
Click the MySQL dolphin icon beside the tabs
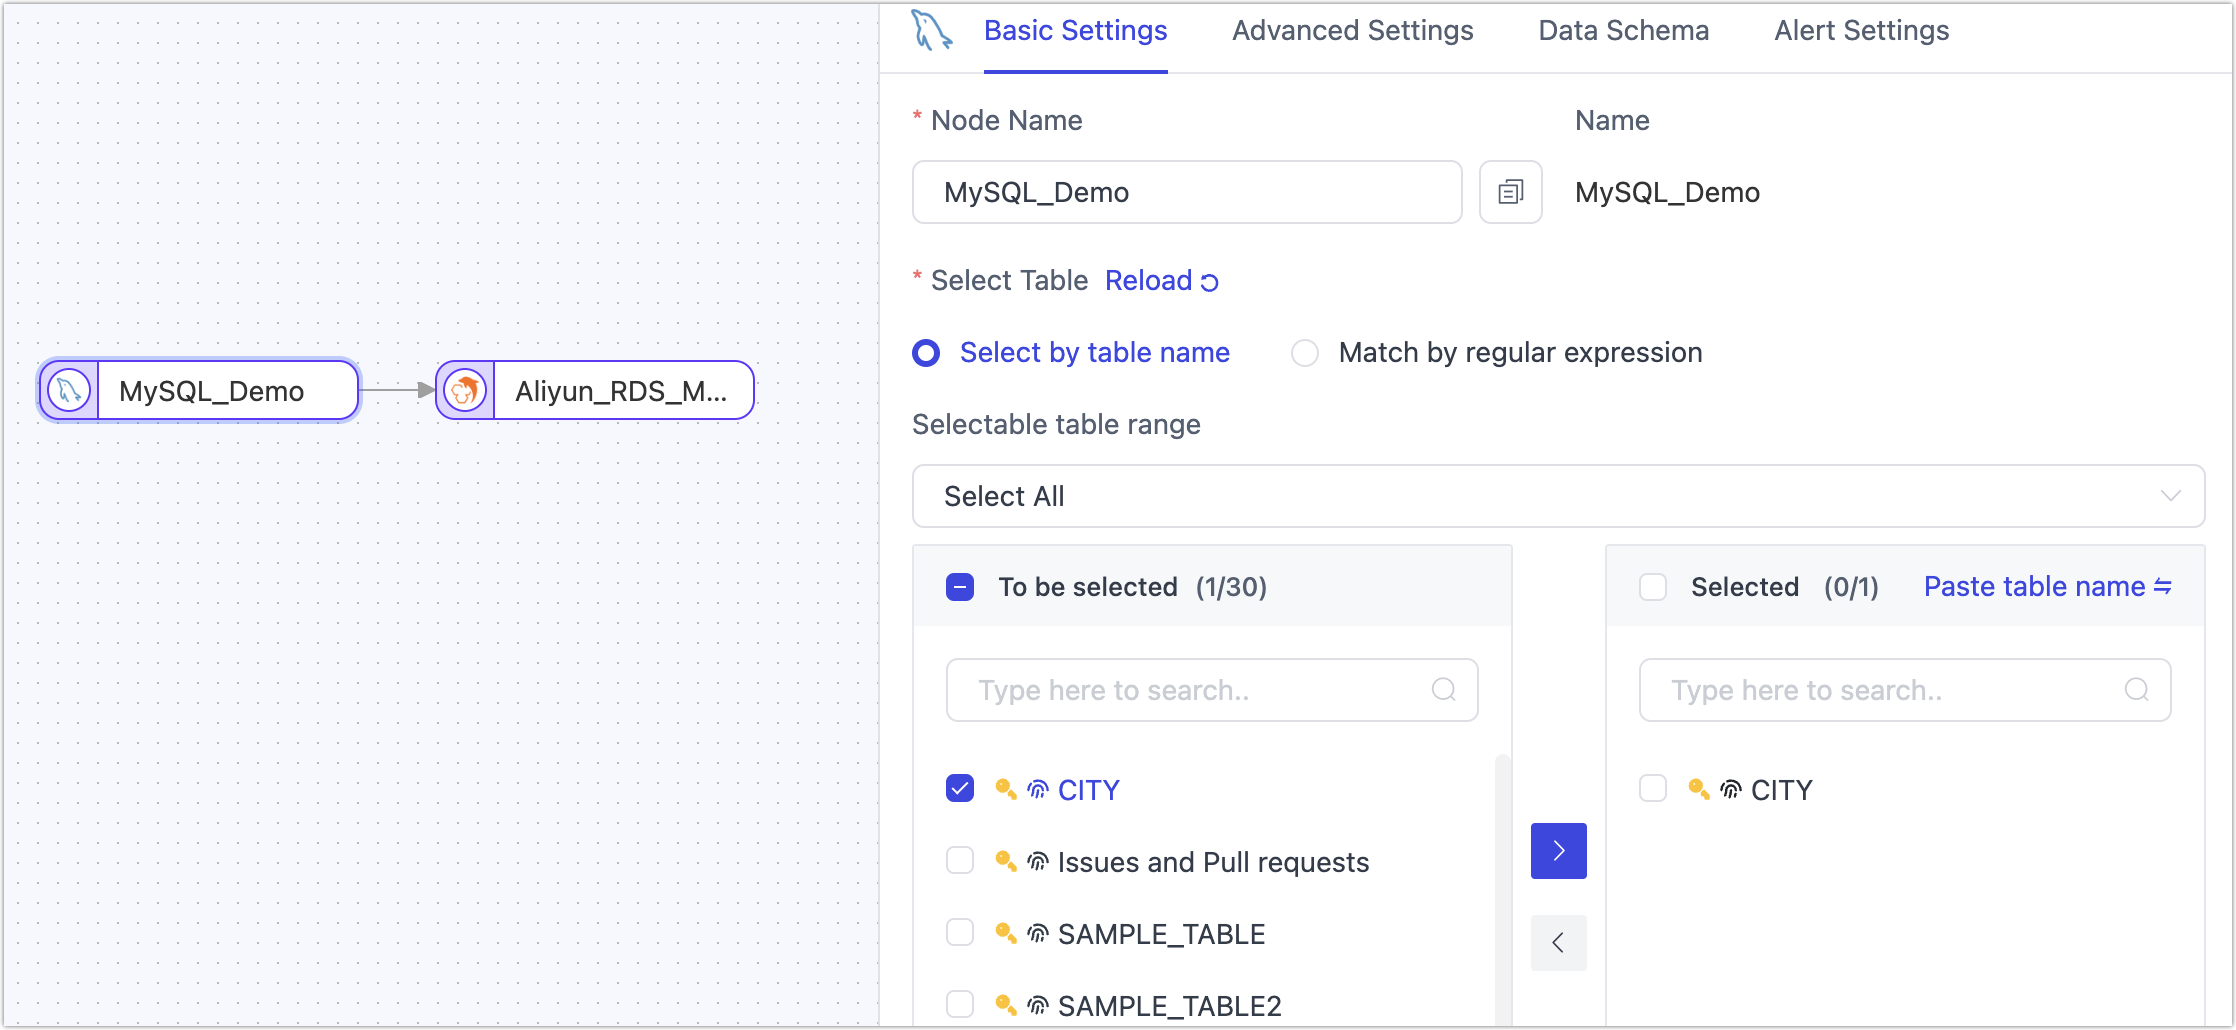(930, 31)
